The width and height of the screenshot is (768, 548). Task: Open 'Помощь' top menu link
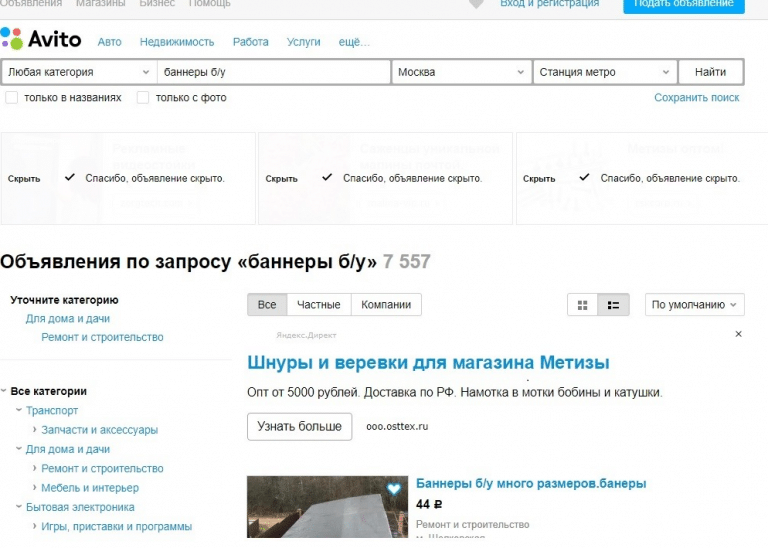[210, 3]
